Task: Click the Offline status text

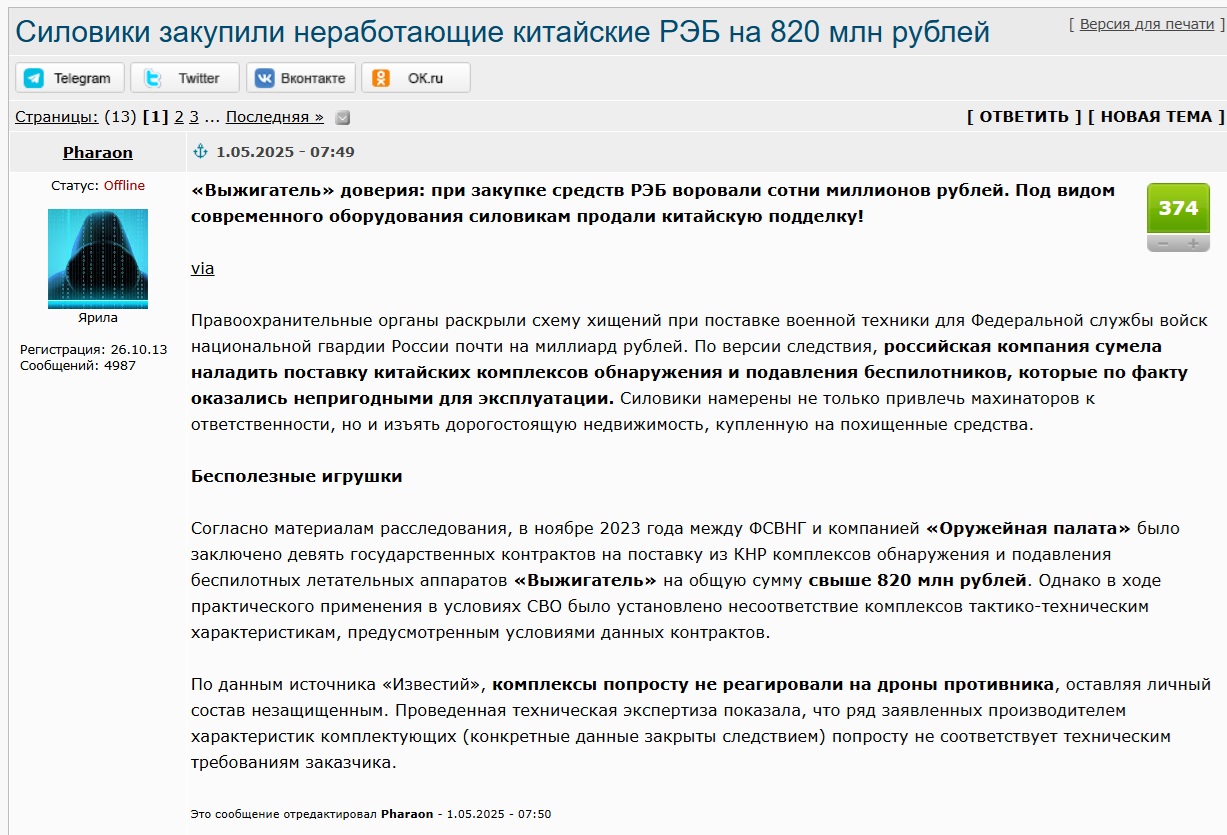Action: coord(124,186)
